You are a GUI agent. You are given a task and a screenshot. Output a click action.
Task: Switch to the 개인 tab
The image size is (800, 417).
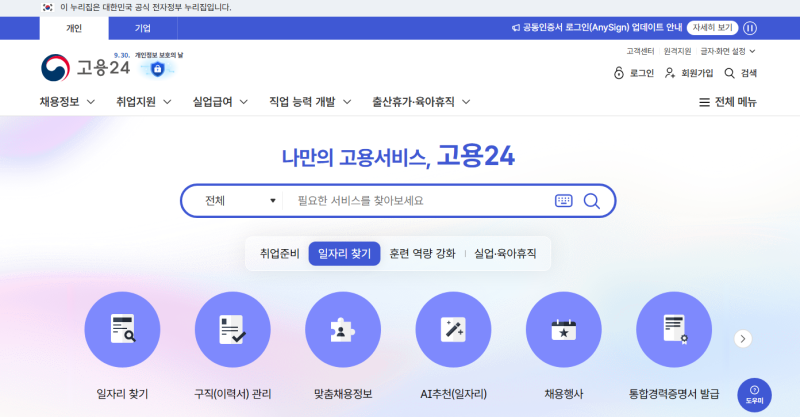point(74,29)
